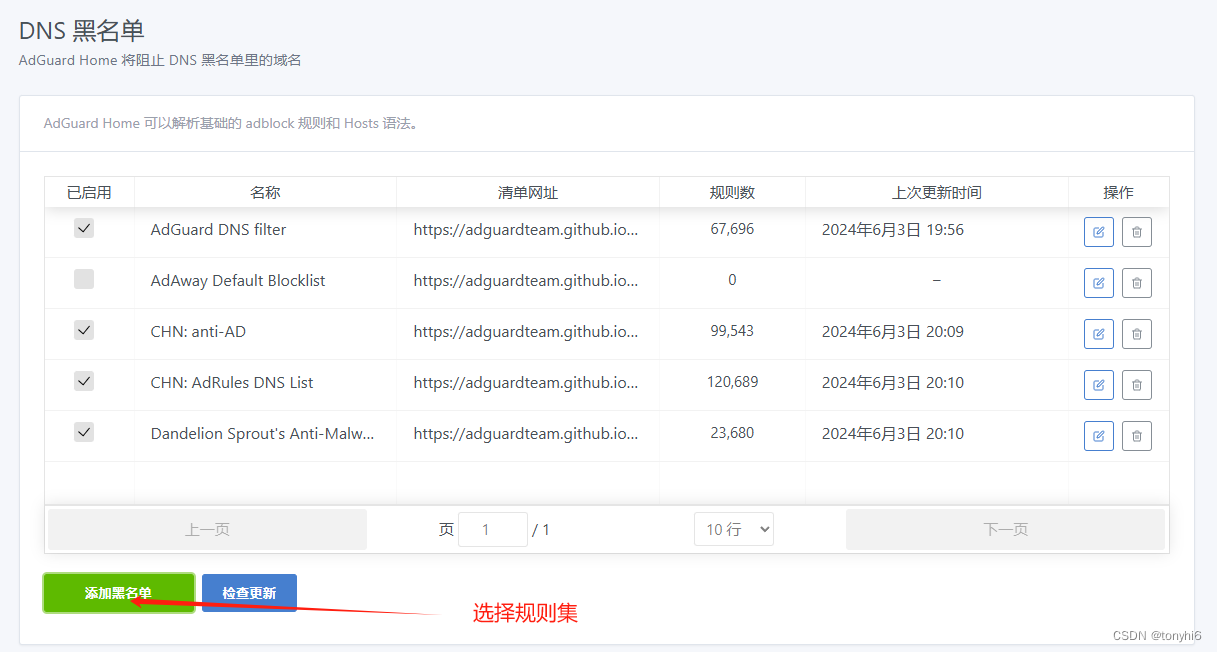Click the CHN: AdRules DNS List update time
The image size is (1217, 652).
tap(893, 382)
